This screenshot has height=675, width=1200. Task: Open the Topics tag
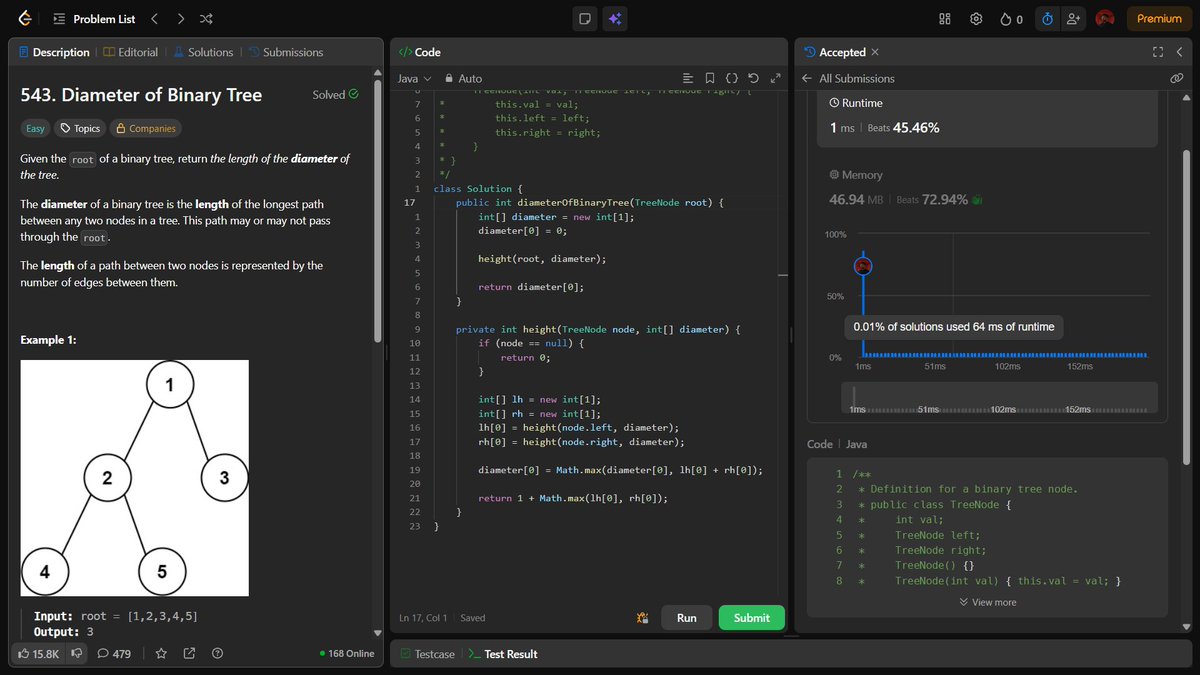coord(79,128)
